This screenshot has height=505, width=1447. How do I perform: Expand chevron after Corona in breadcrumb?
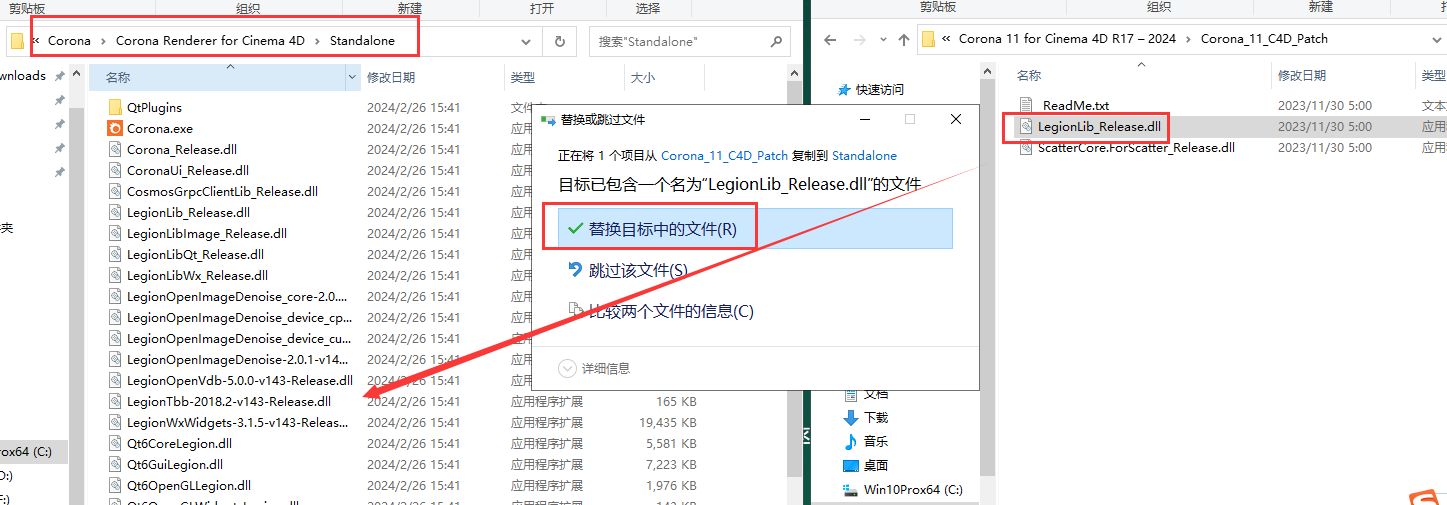pyautogui.click(x=103, y=41)
